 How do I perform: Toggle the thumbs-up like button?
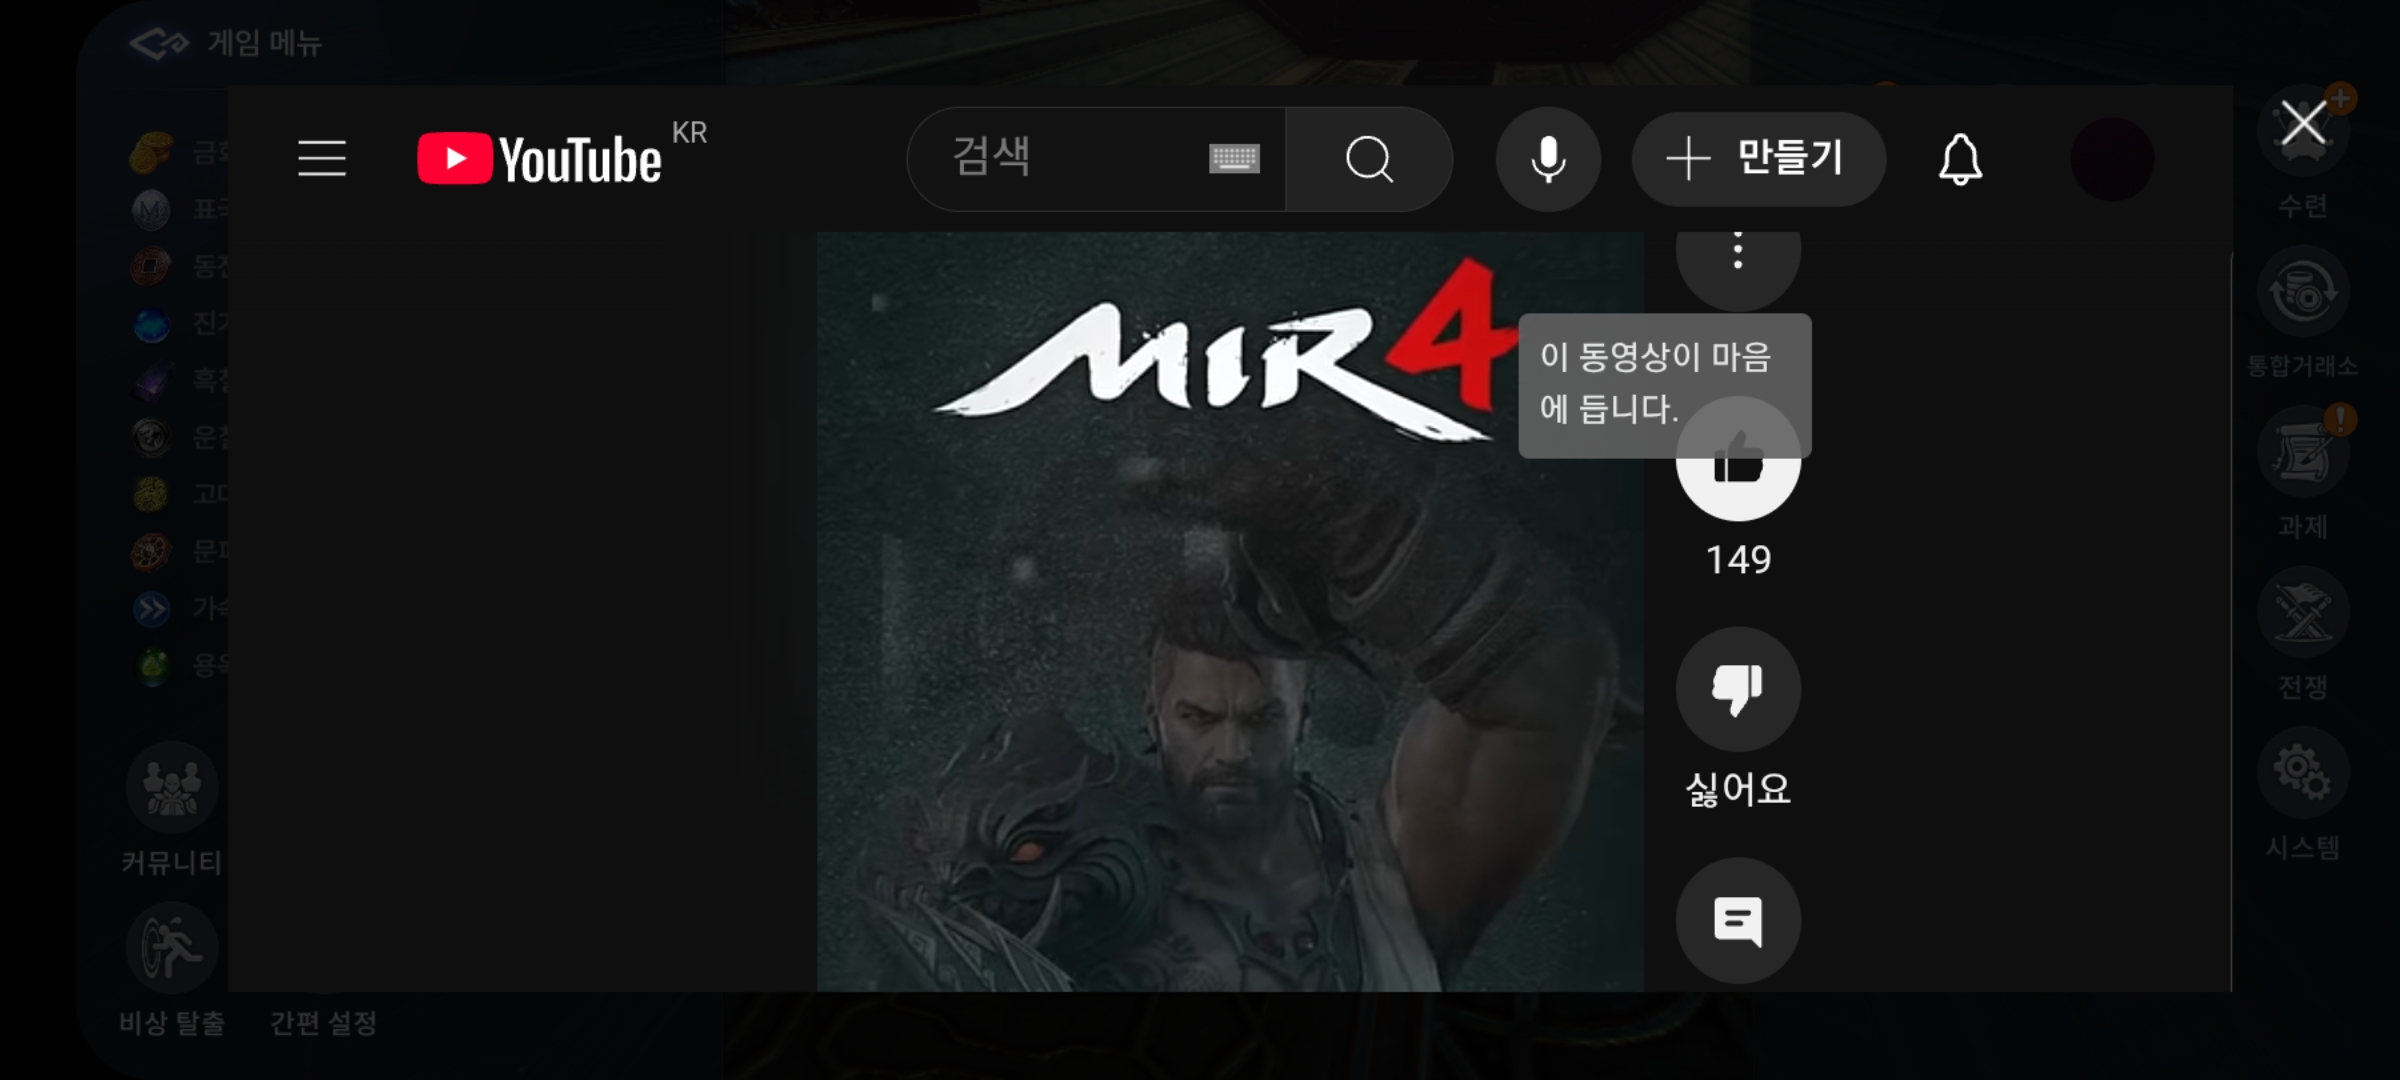pyautogui.click(x=1738, y=480)
